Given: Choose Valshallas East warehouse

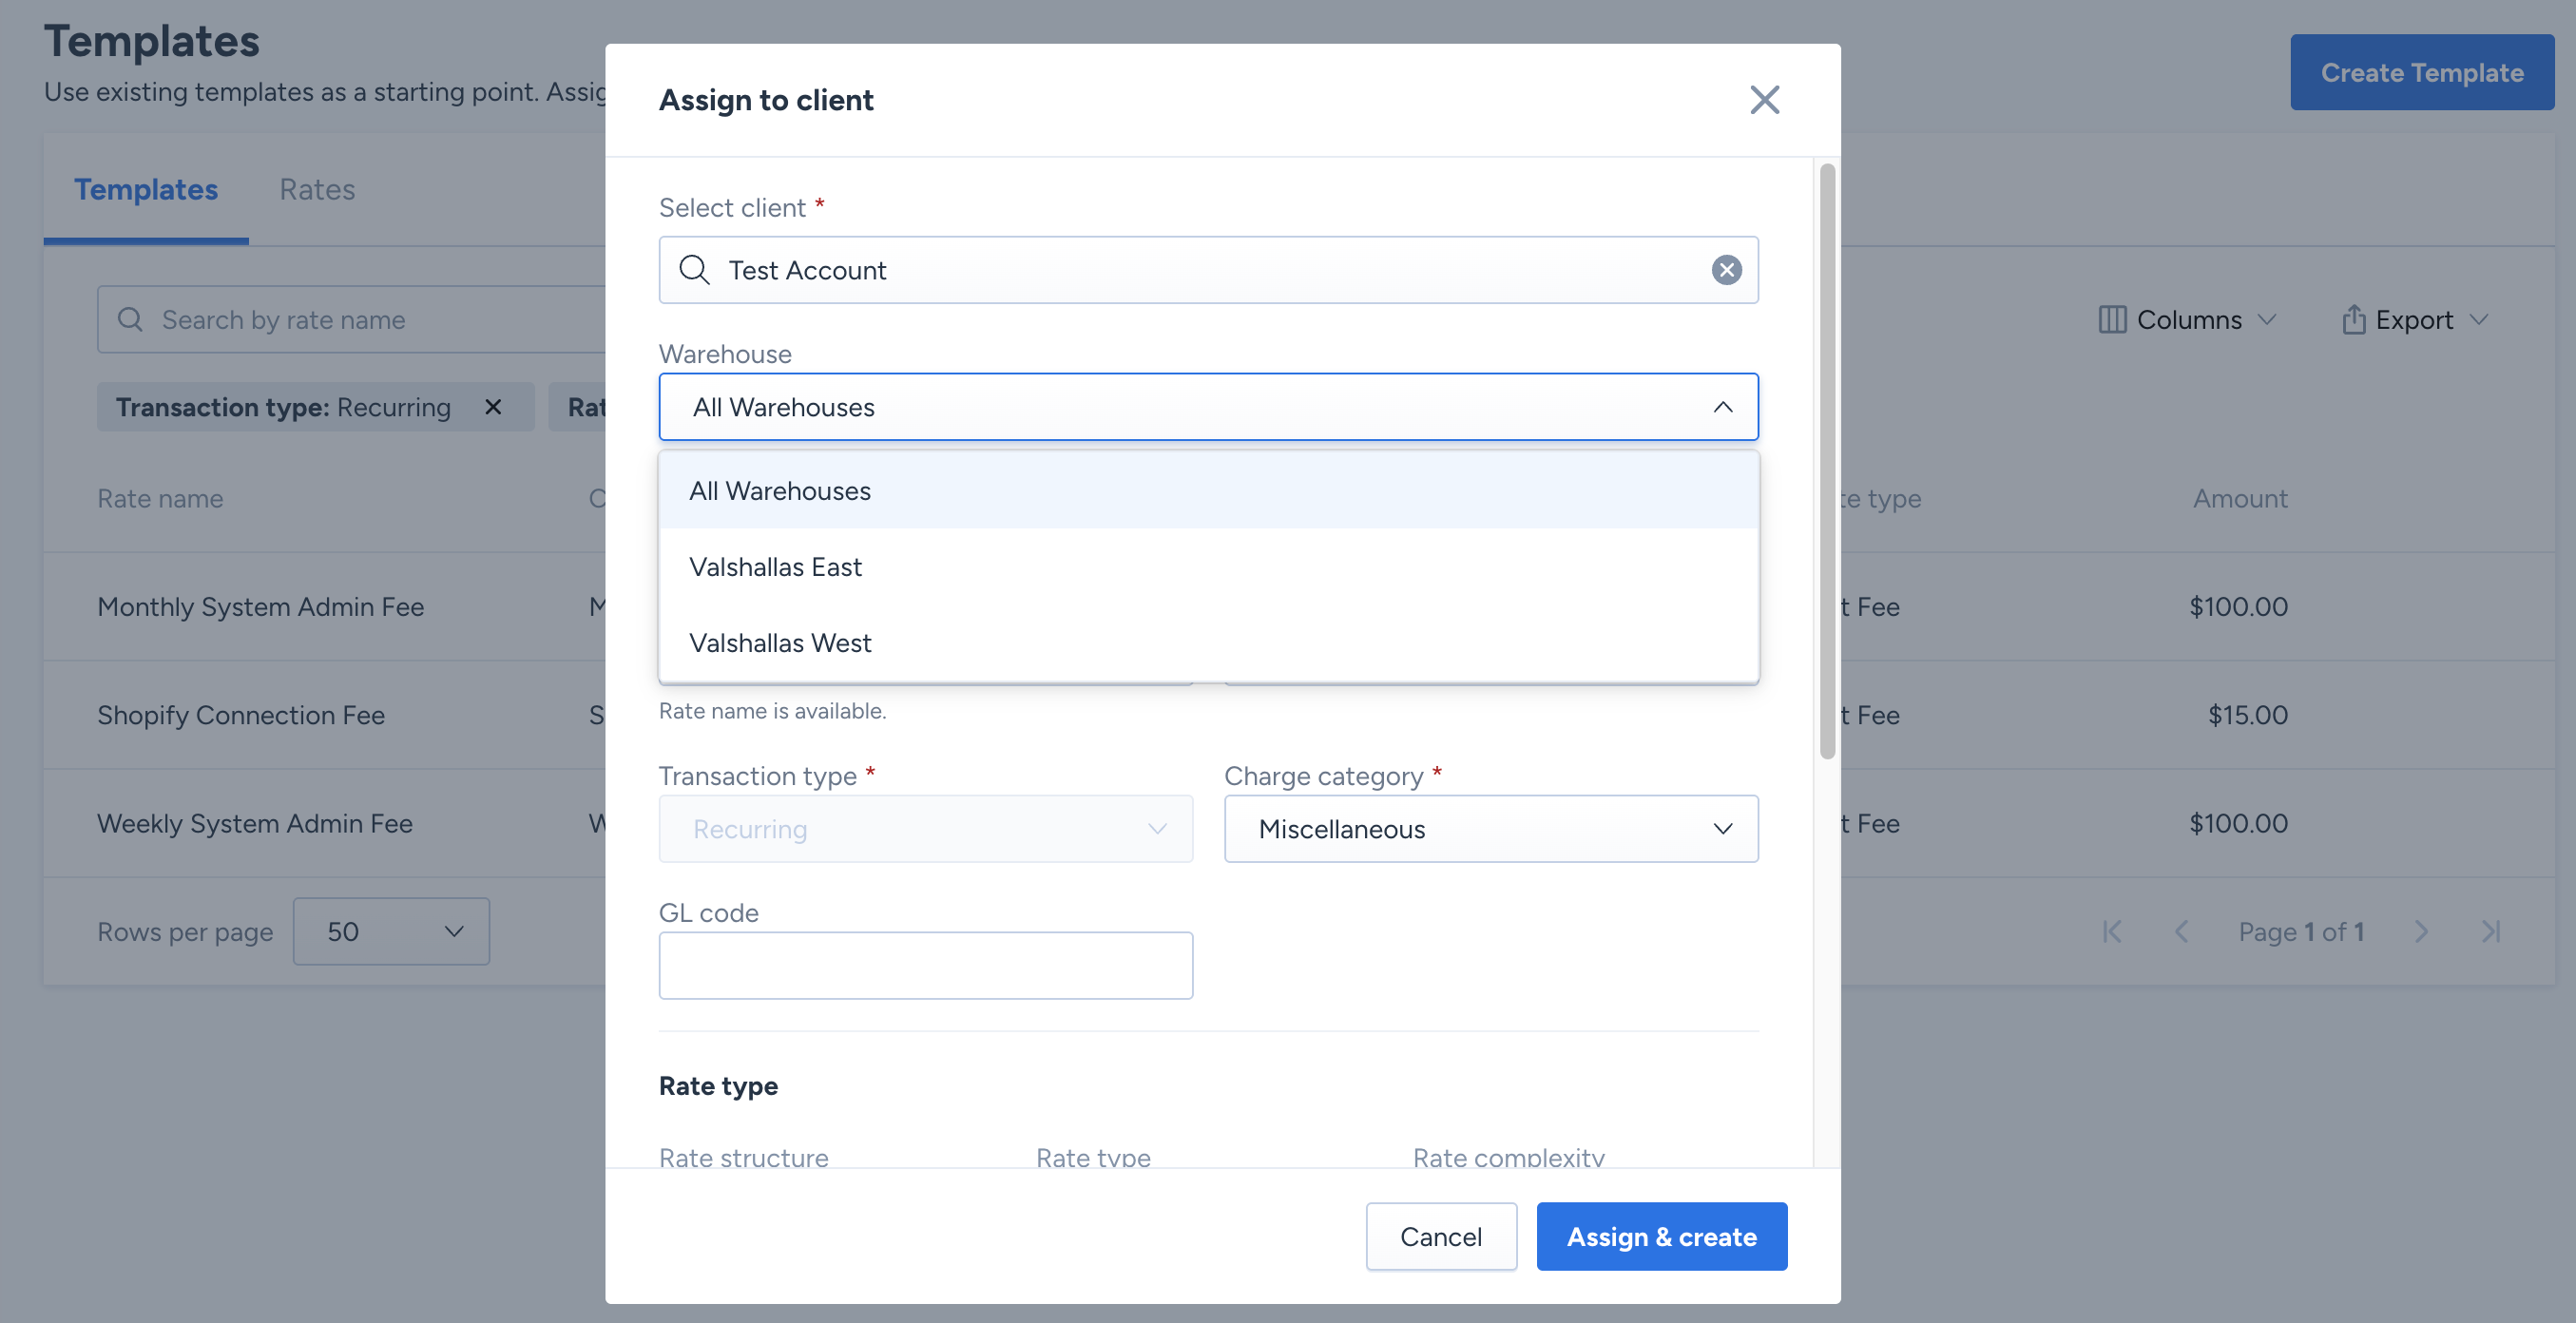Looking at the screenshot, I should point(1208,567).
